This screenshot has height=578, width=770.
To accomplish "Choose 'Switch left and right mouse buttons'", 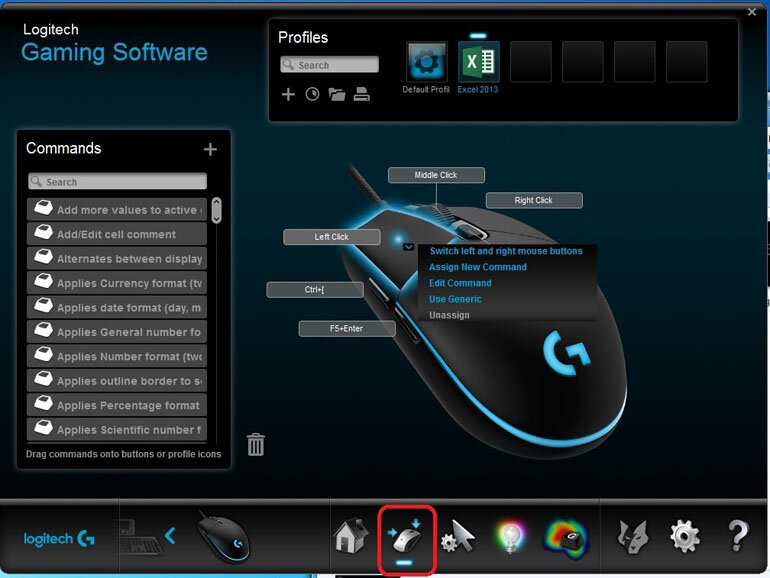I will pos(506,251).
